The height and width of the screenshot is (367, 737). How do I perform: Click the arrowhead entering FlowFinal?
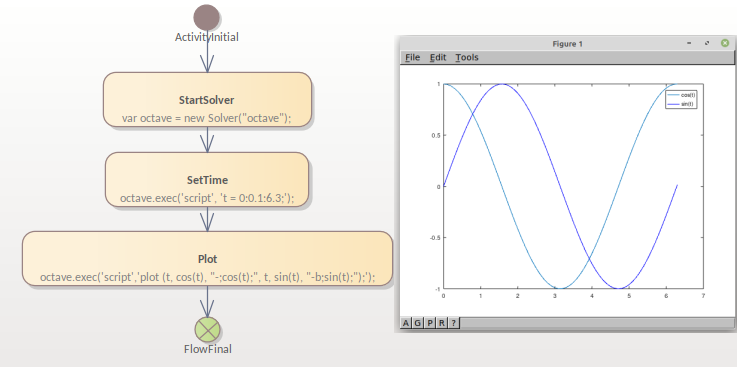207,308
